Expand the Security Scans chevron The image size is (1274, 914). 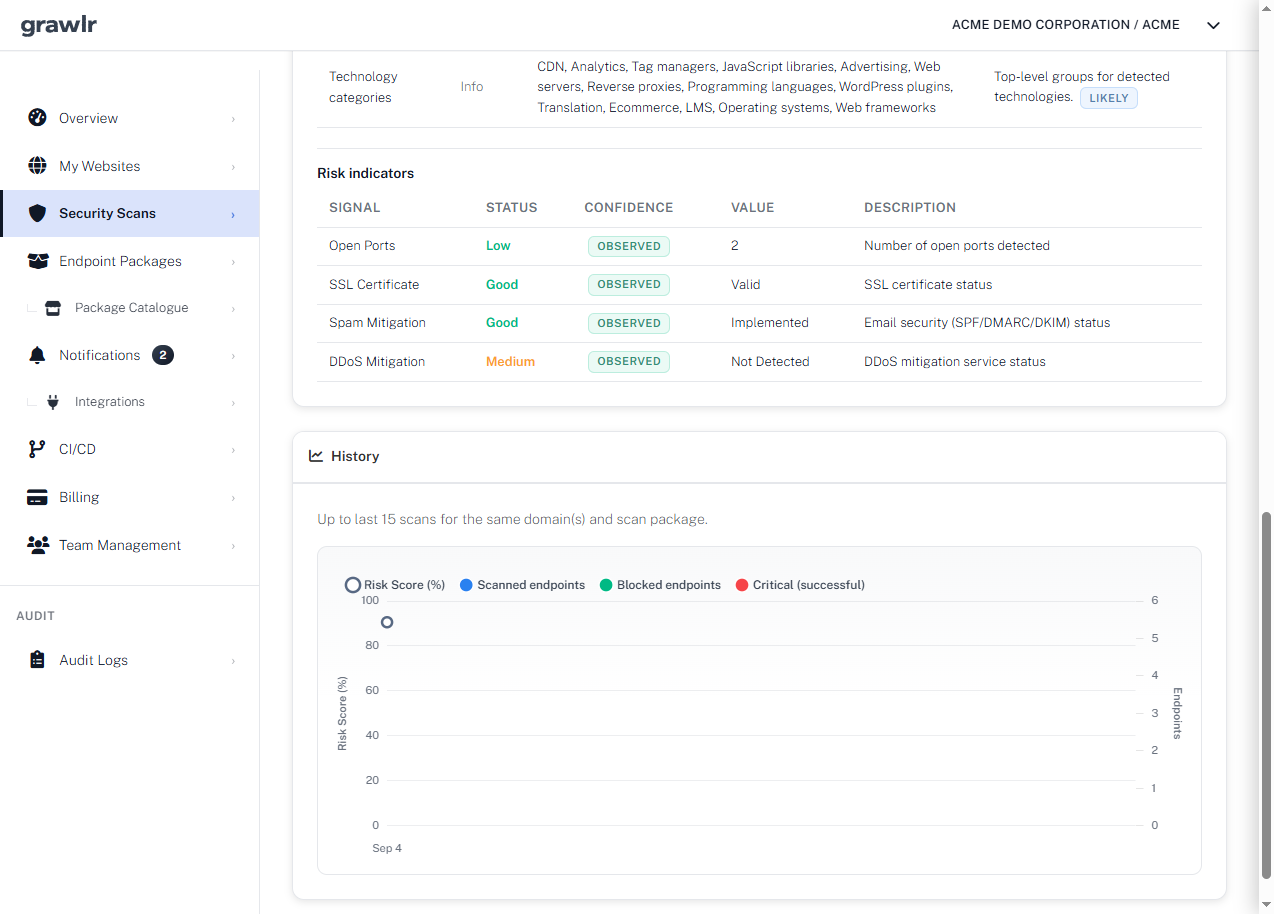pyautogui.click(x=233, y=214)
